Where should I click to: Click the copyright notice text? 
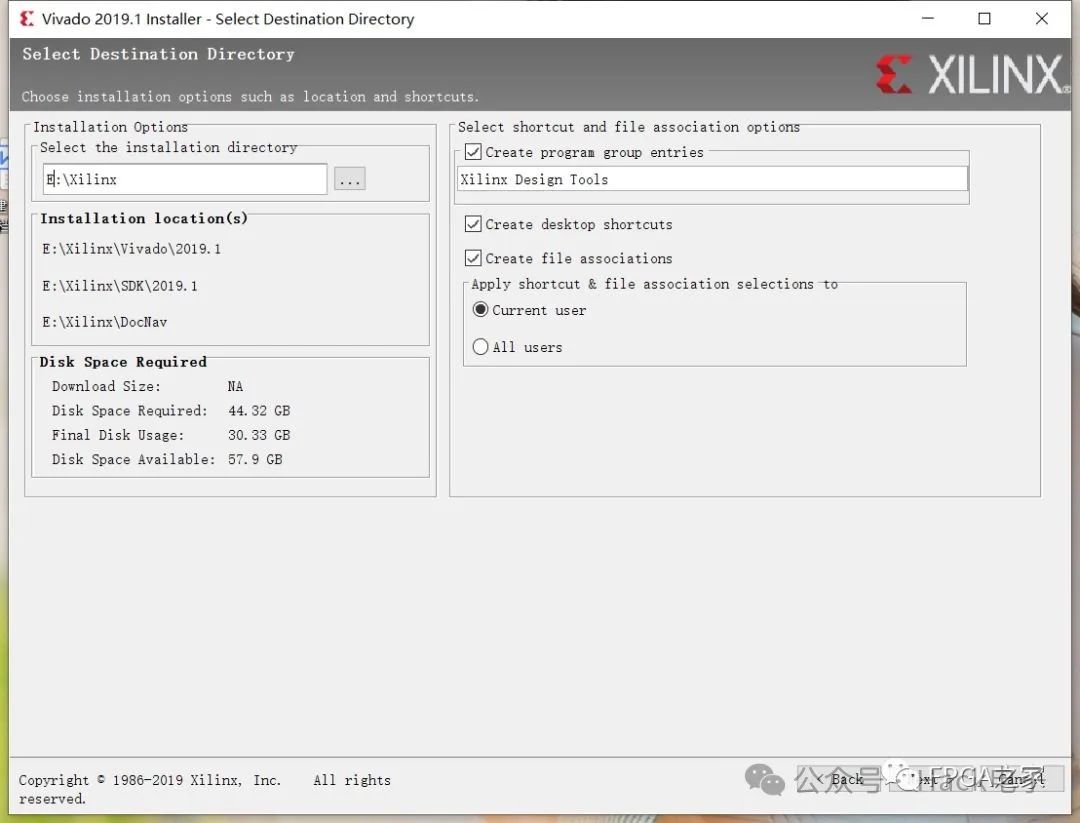coord(205,789)
